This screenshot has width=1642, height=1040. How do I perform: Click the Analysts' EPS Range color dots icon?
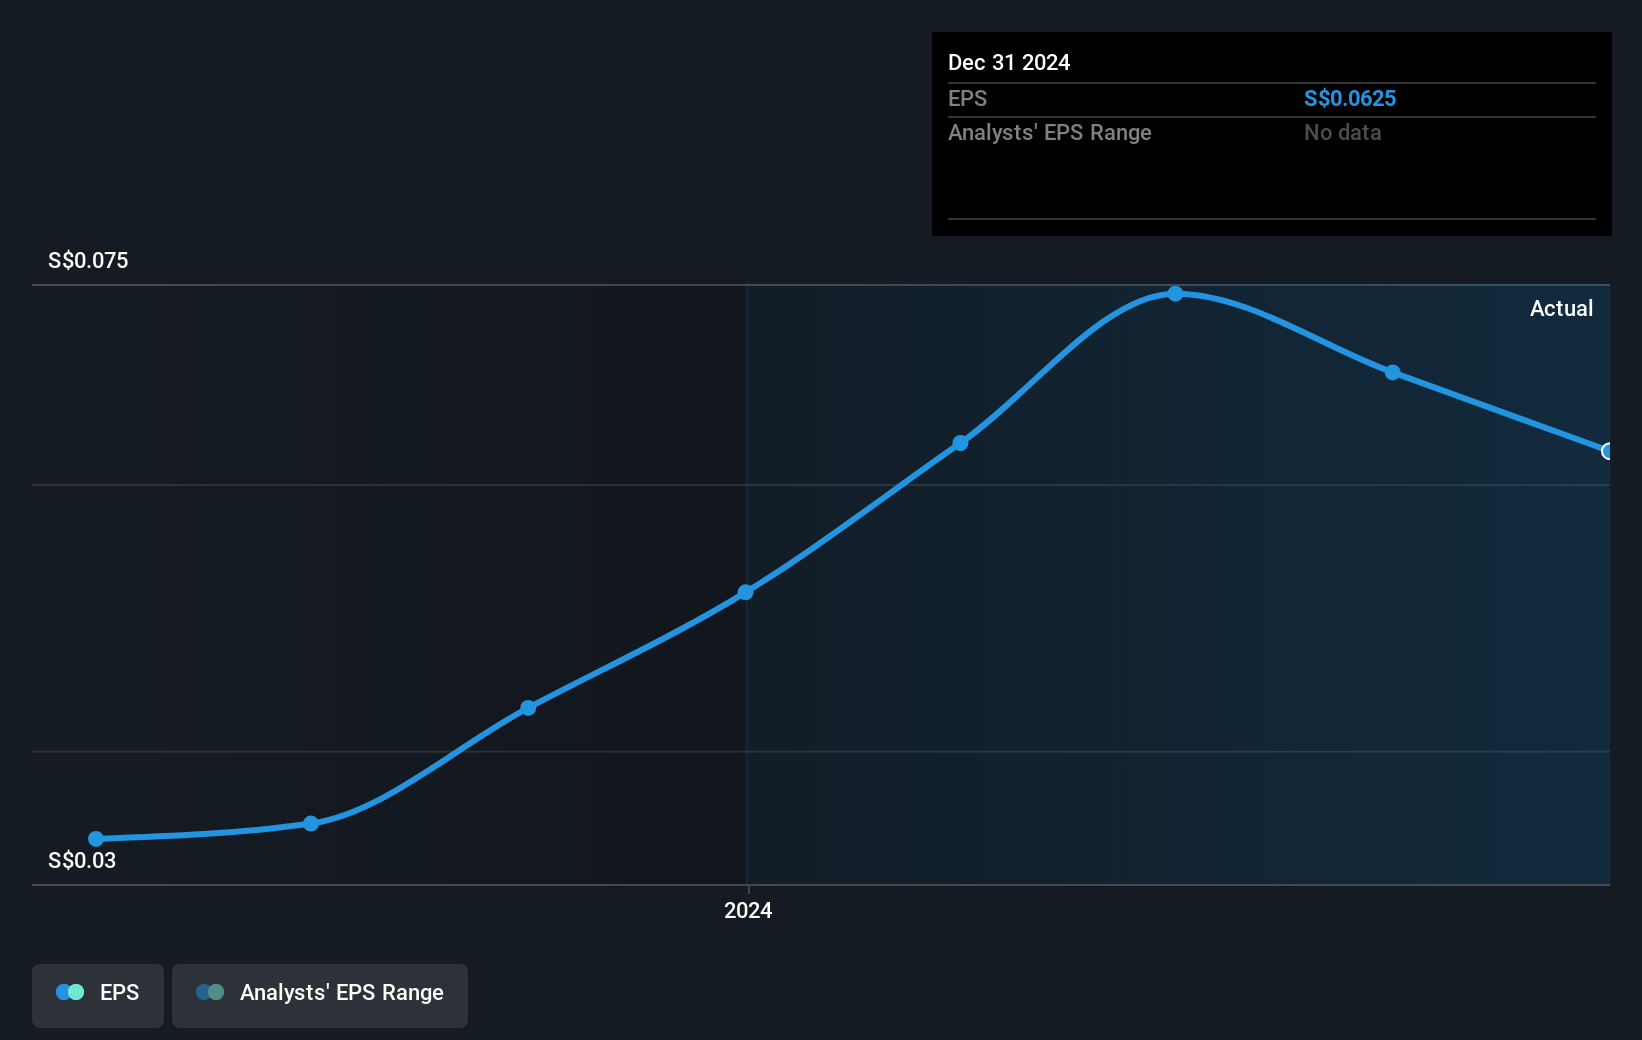(x=210, y=992)
